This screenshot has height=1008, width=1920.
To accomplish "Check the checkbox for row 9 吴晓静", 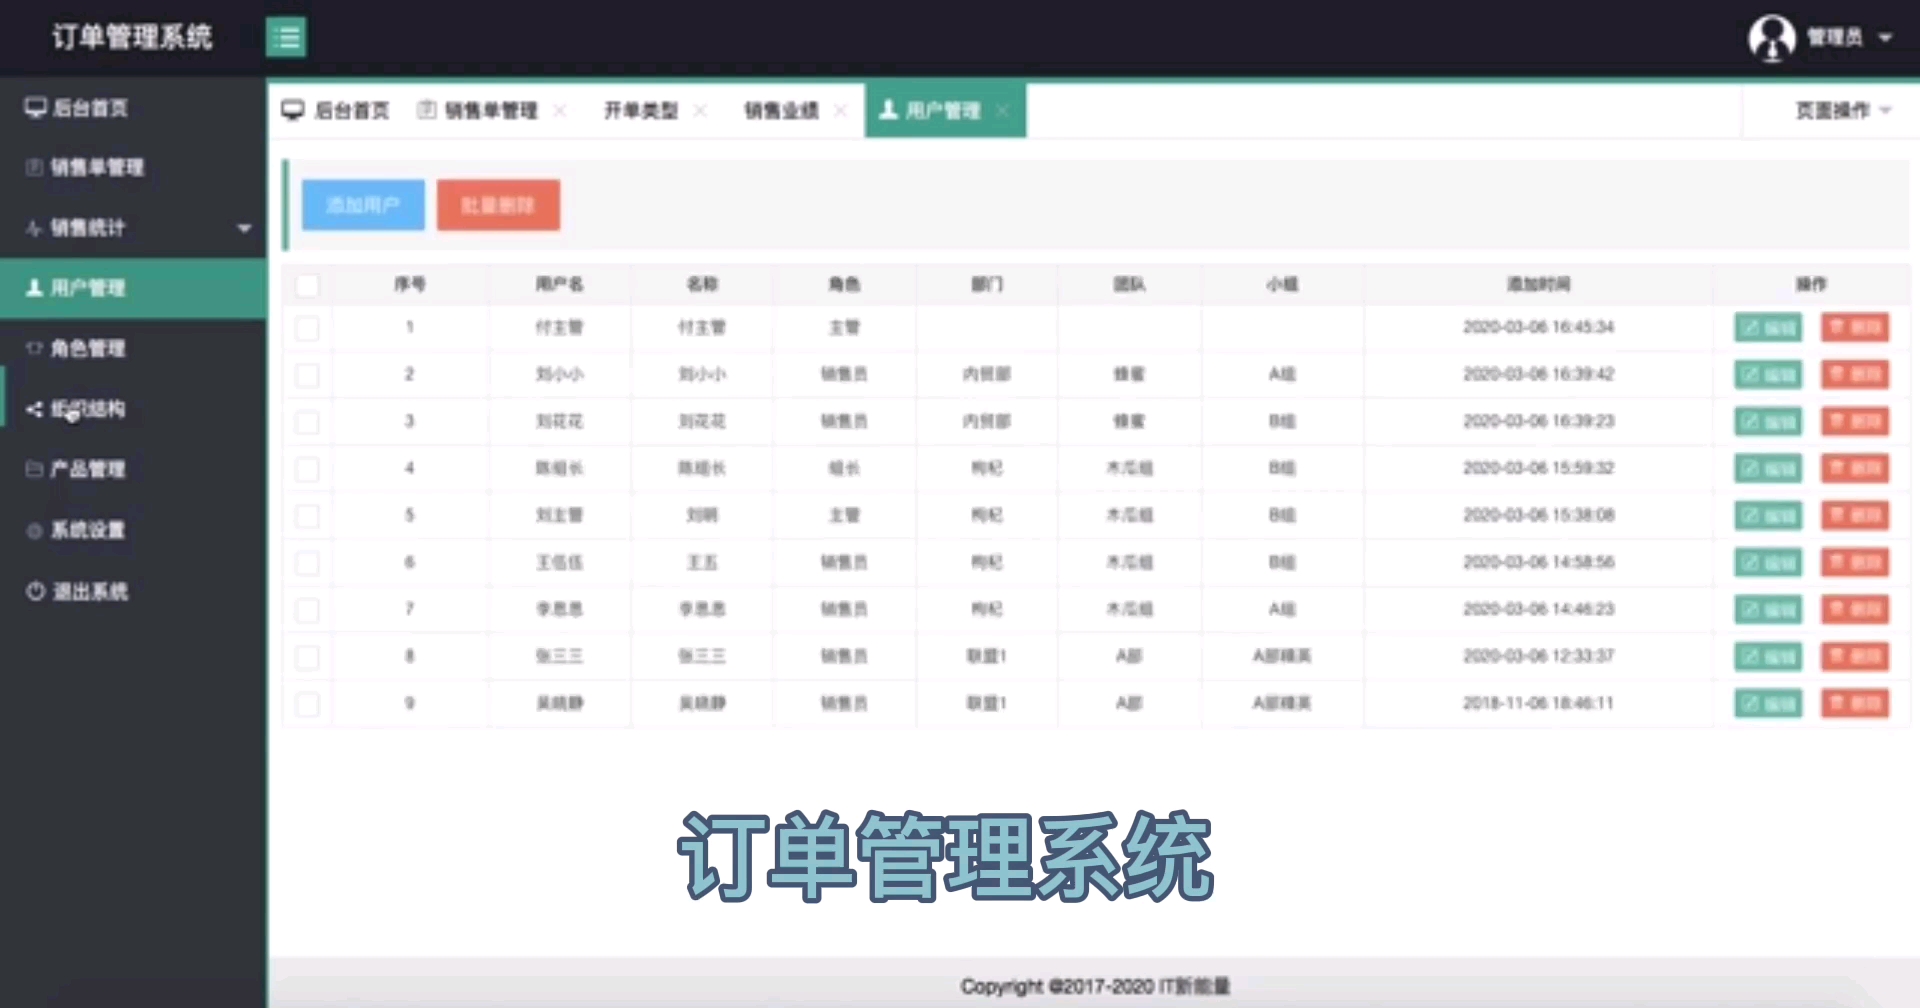I will coord(308,703).
